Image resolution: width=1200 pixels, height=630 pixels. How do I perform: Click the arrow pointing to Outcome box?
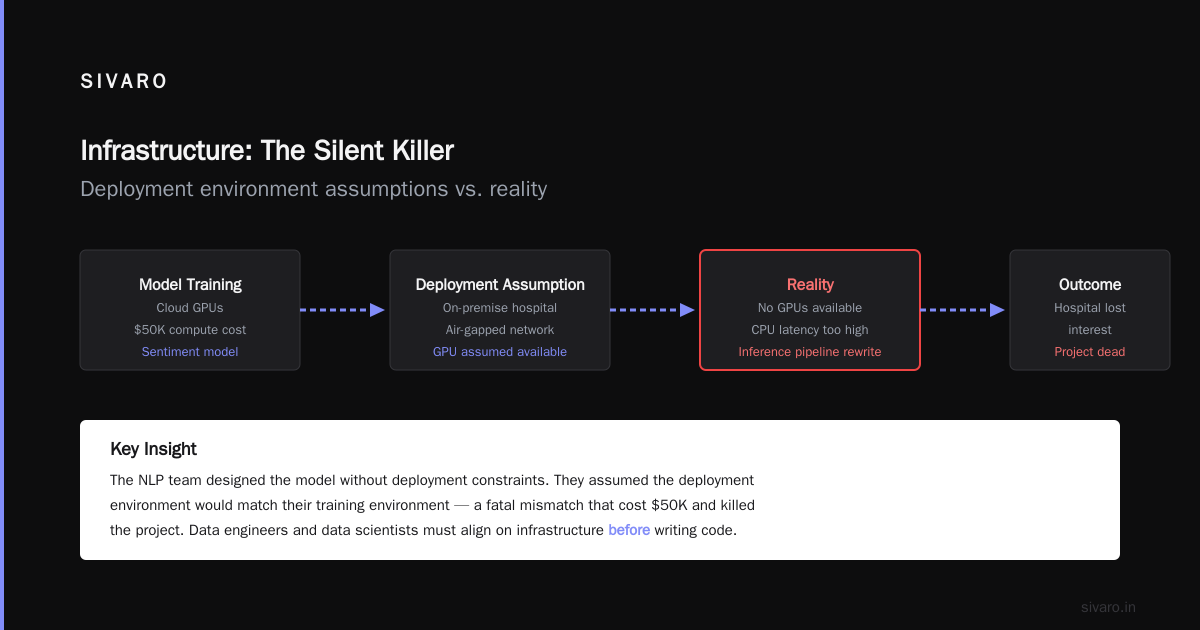(x=963, y=310)
